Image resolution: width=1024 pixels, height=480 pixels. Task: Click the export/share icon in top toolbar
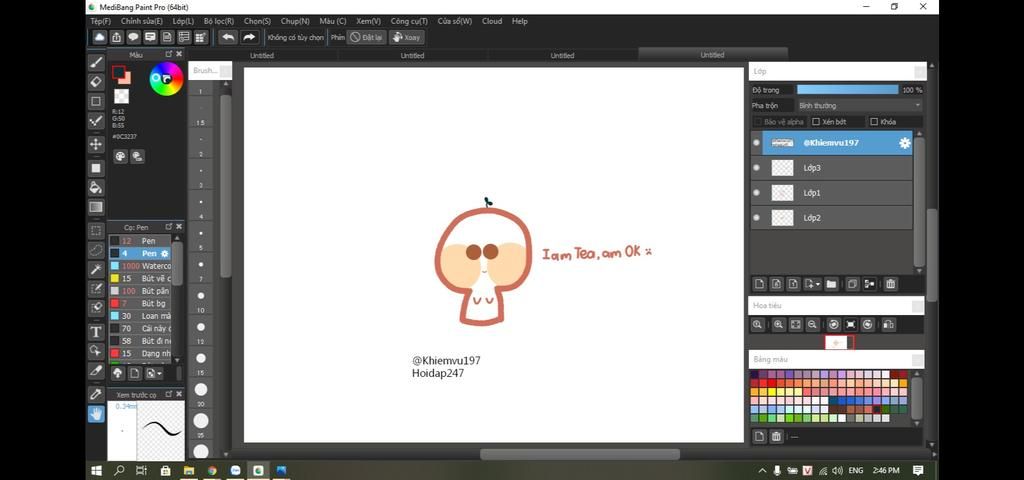point(116,37)
